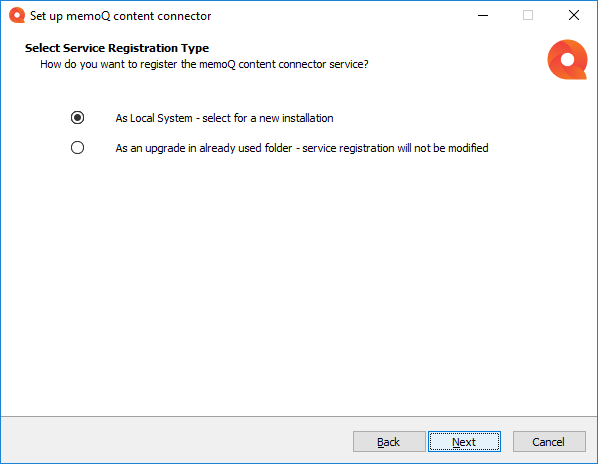Select the As Local System radio button
Viewport: 598px width, 464px height.
click(x=77, y=117)
